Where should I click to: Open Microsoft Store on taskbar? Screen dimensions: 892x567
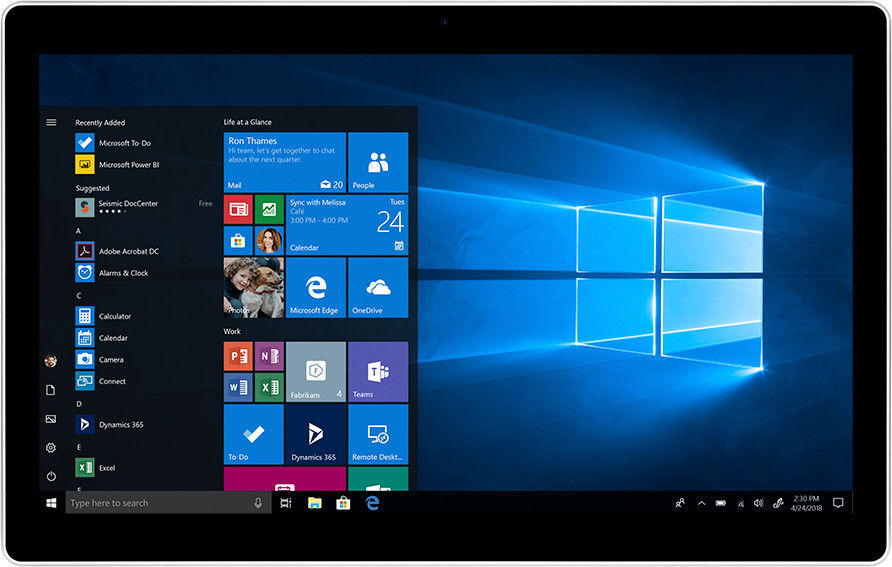(x=343, y=503)
